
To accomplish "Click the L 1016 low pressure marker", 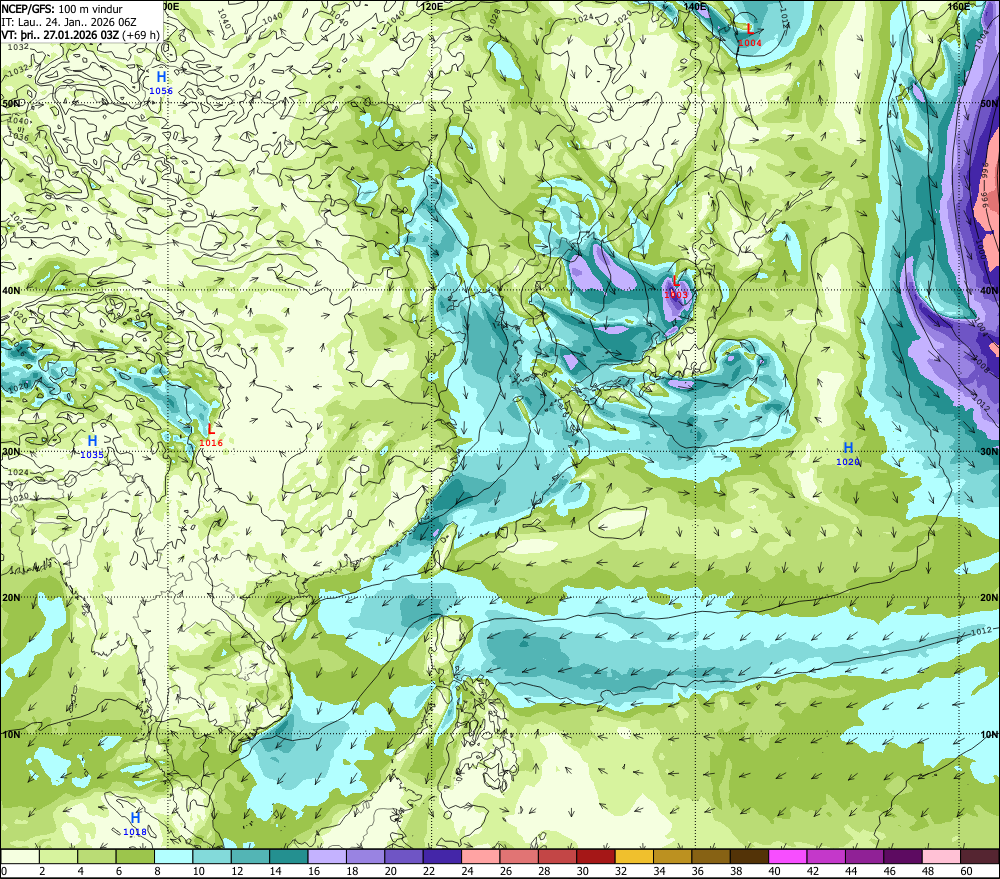I will pyautogui.click(x=211, y=435).
